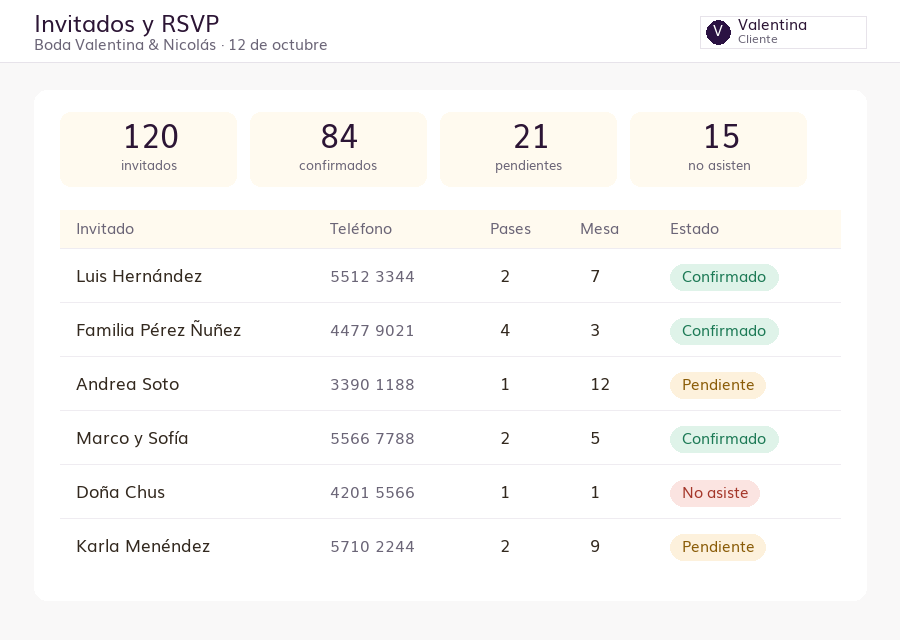Click Mesa value 12 for Andrea Soto
900x640 pixels.
point(600,385)
